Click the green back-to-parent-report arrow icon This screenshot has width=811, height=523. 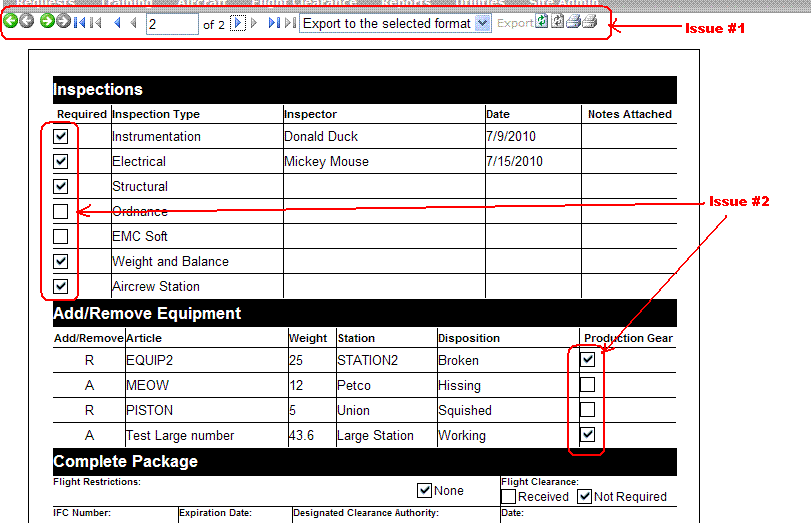click(x=10, y=22)
